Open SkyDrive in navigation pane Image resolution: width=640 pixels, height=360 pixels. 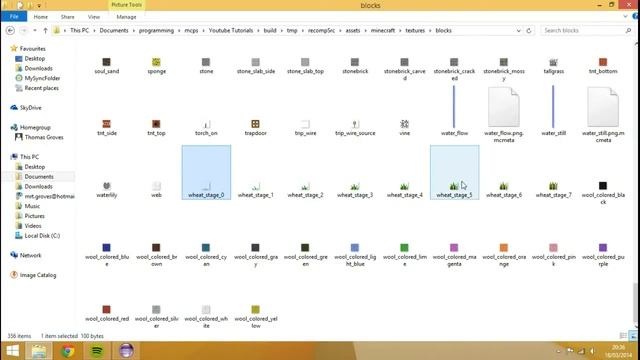[x=31, y=108]
